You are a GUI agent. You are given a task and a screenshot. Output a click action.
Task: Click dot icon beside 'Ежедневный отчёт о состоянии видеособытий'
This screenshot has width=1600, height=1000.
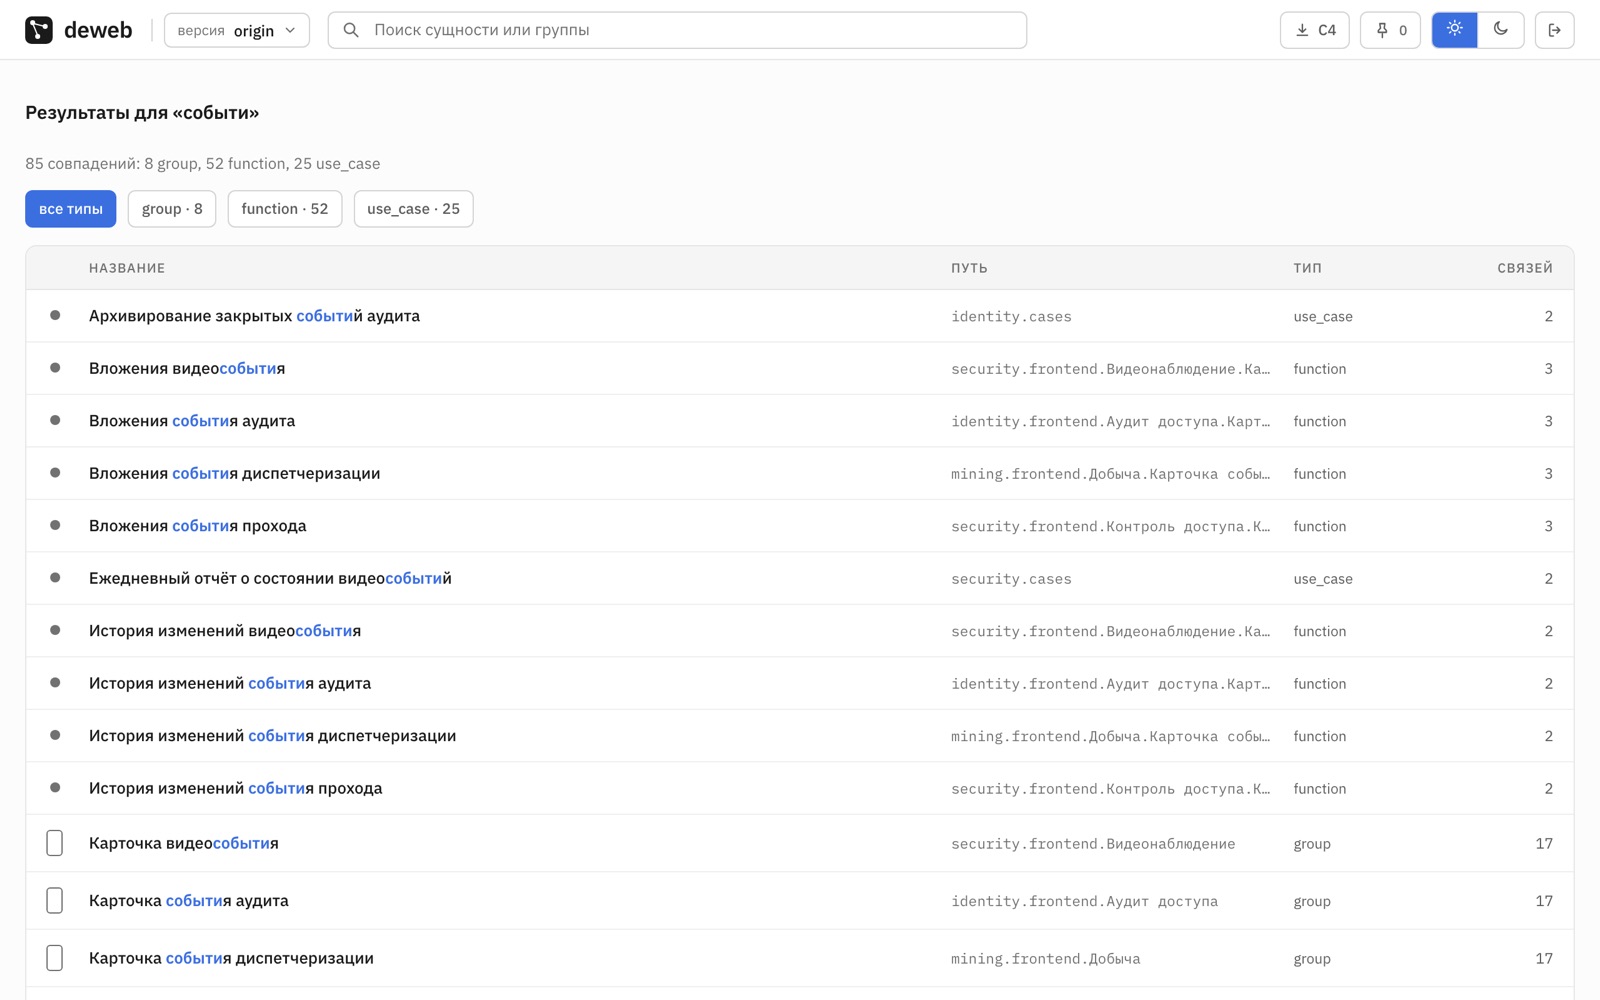tap(55, 578)
